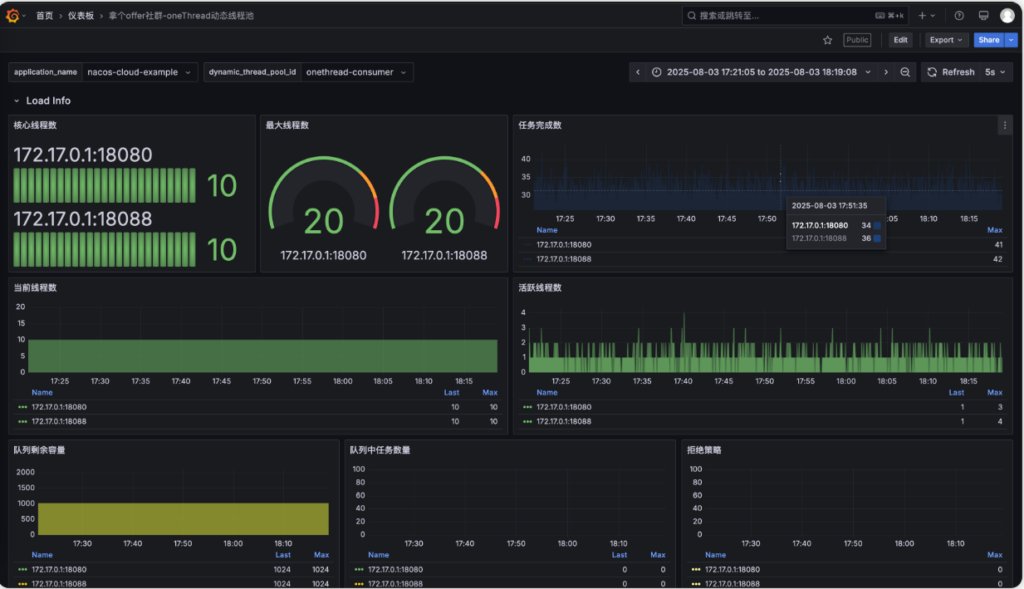
Task: Toggle 172.17.0.1:18080 series in 队列中任务数量 legend
Action: point(395,569)
